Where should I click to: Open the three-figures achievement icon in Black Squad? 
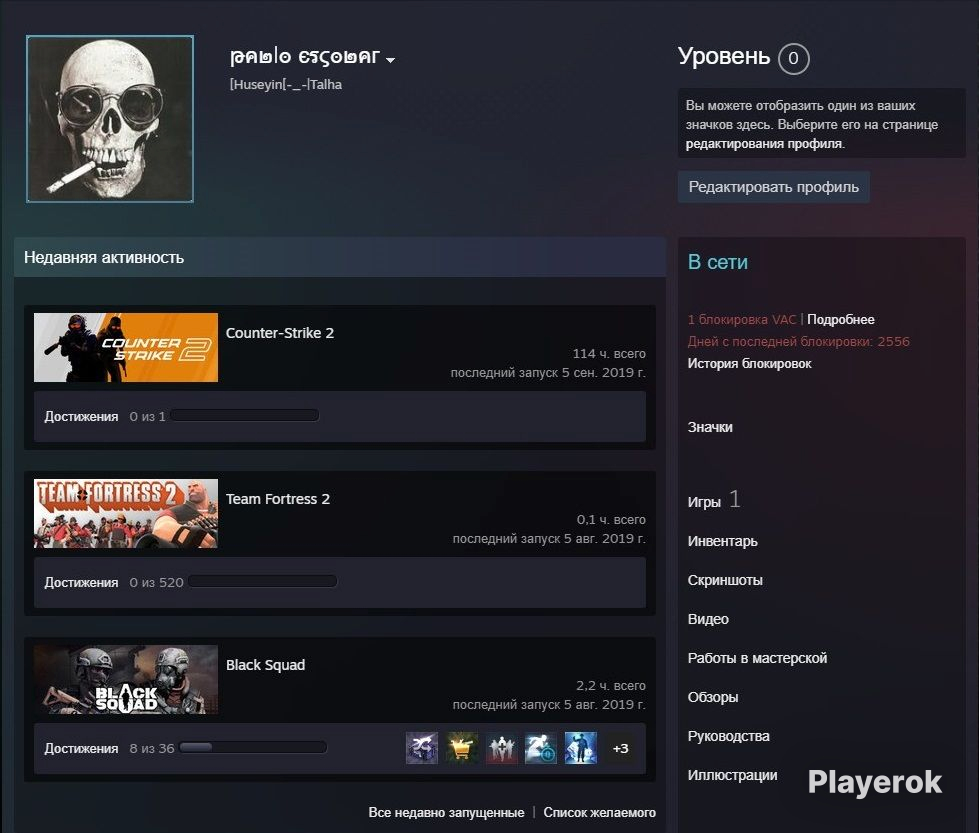pyautogui.click(x=501, y=748)
